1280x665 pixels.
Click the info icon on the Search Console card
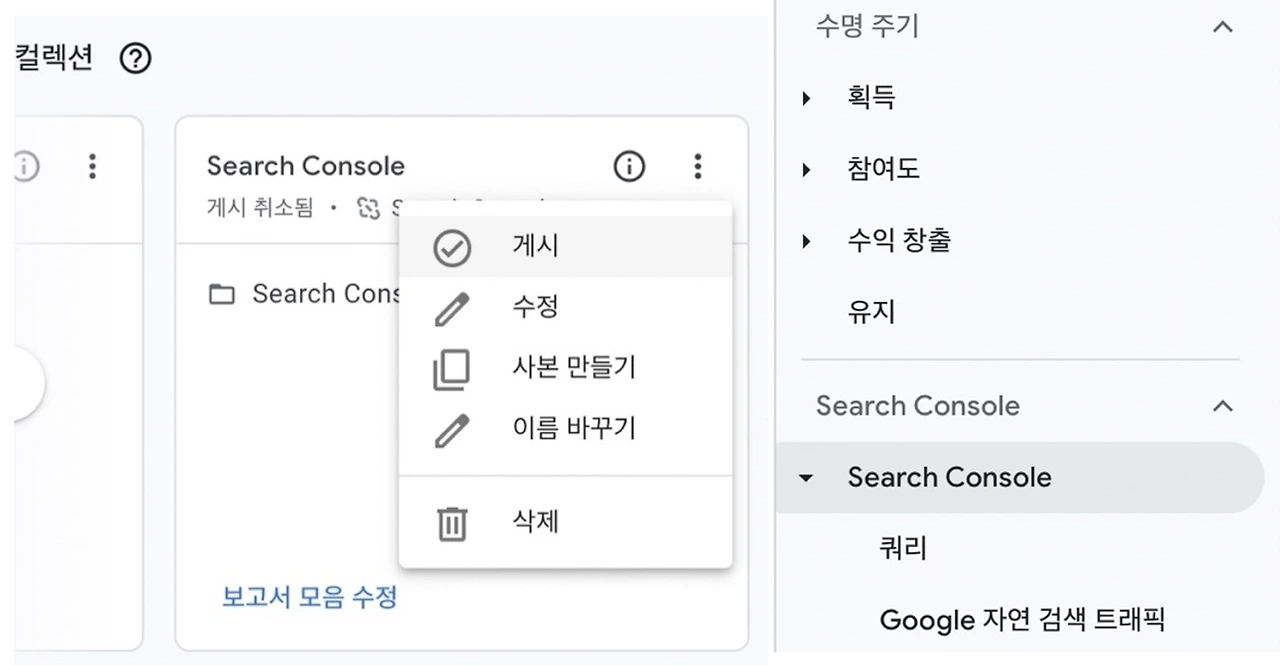(x=629, y=166)
